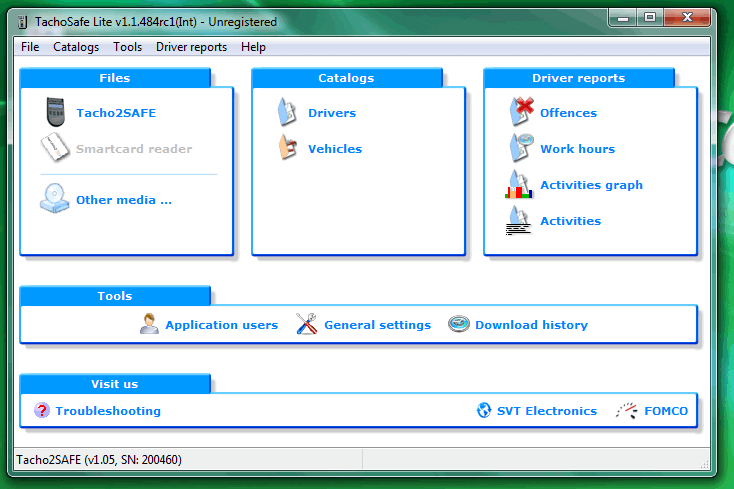This screenshot has width=734, height=489.
Task: Click the Vehicles catalog icon
Action: 287,149
